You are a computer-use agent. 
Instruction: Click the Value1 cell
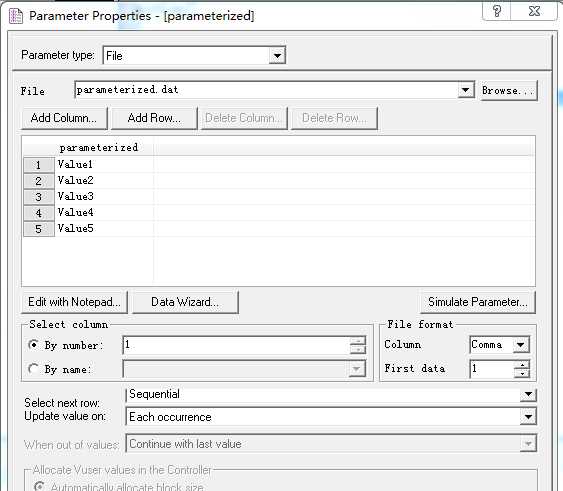[x=104, y=165]
